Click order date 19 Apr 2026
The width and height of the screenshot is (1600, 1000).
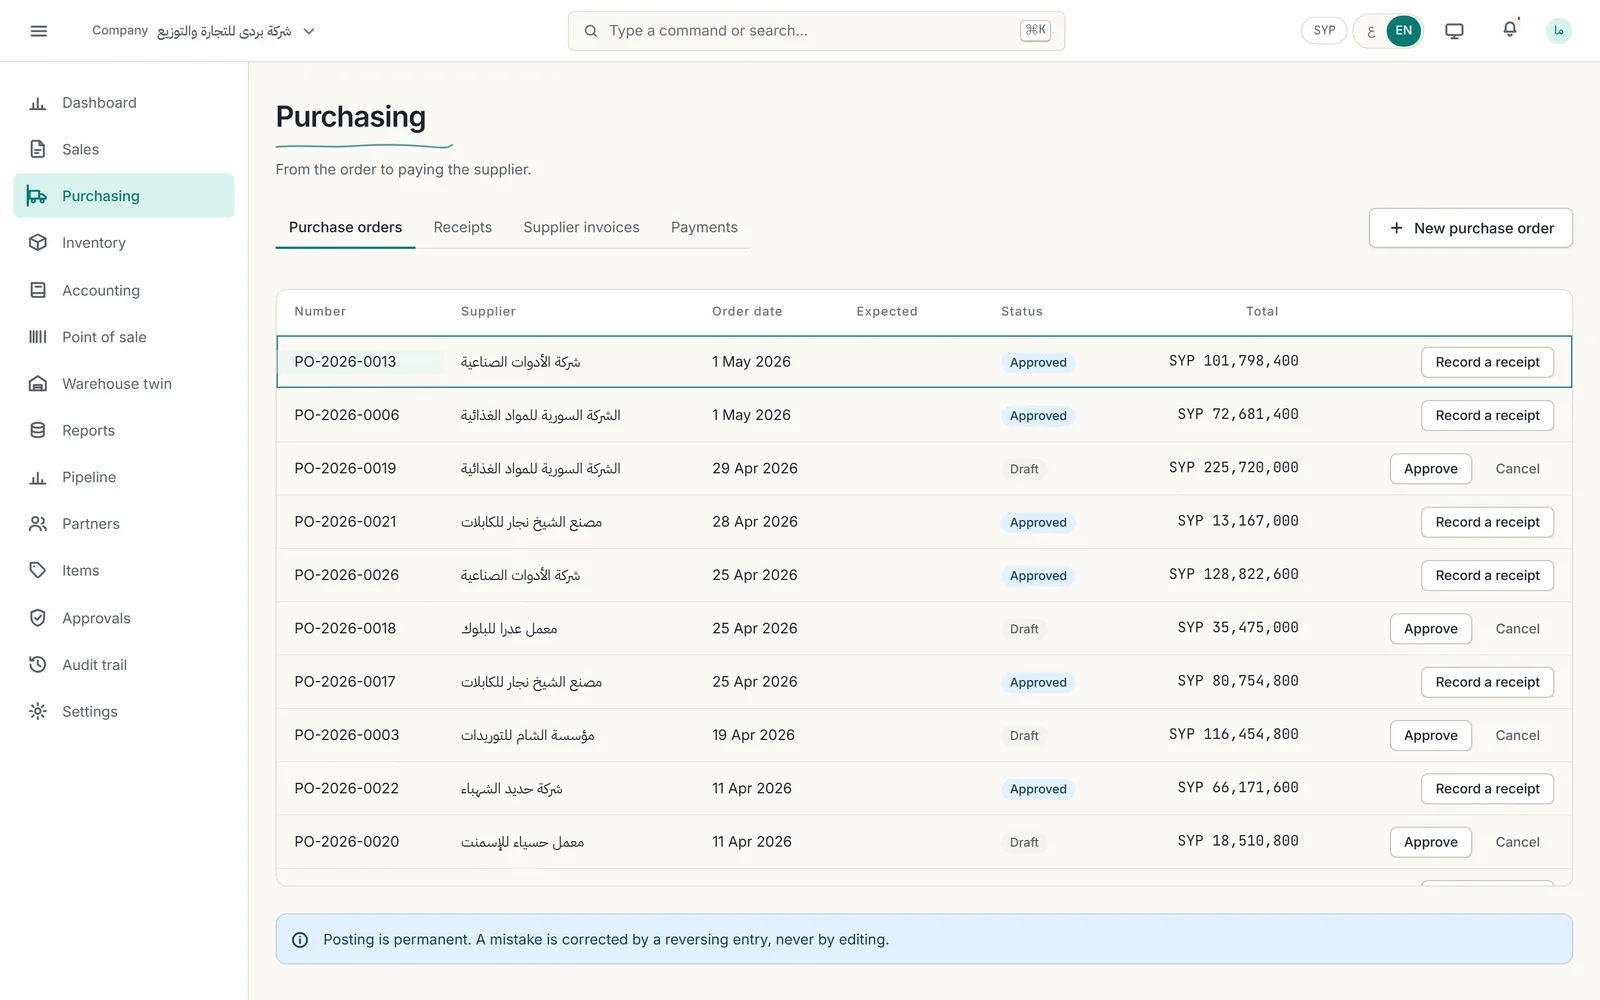pos(753,735)
